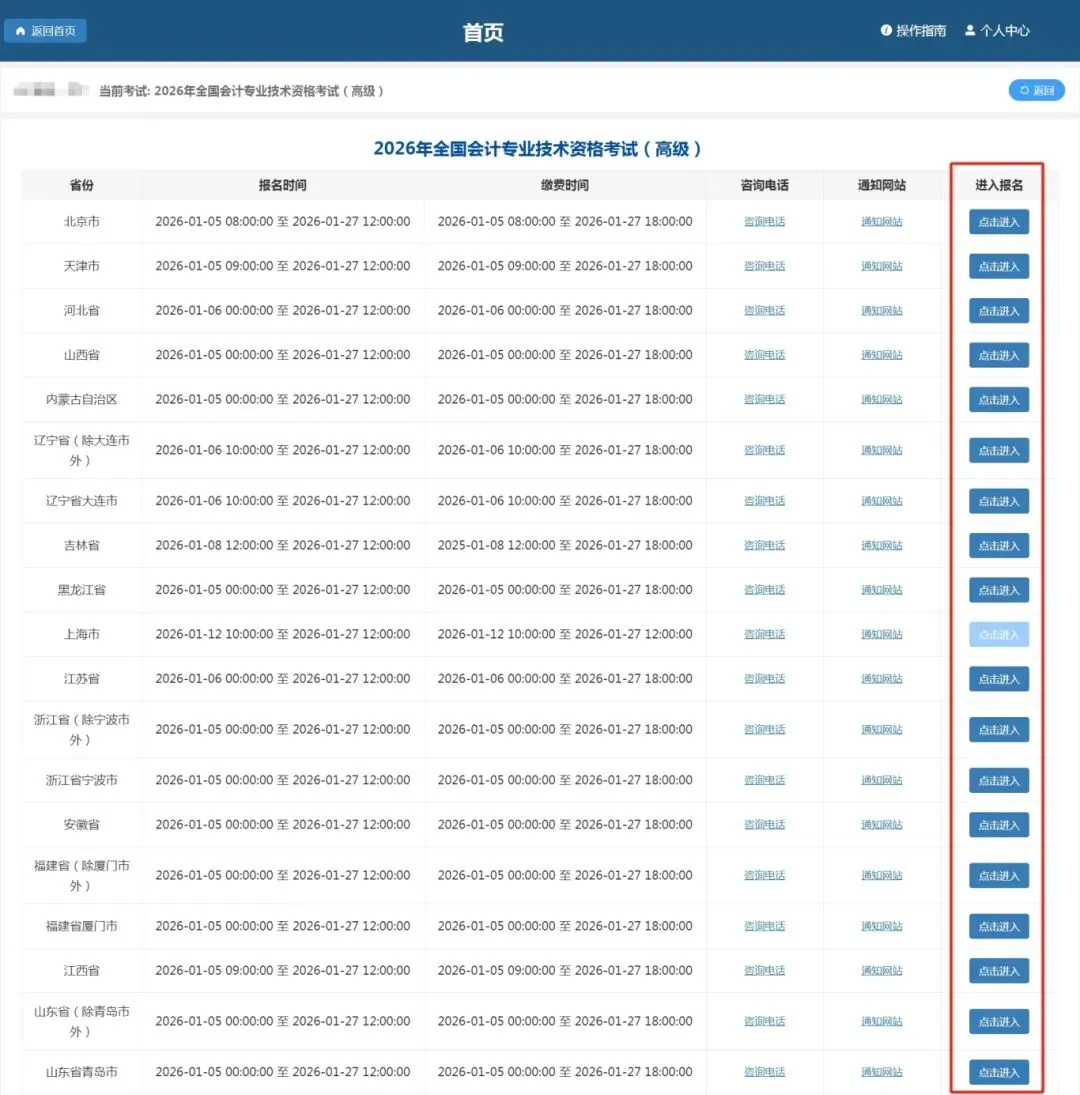Click the 缴费时间 column header

tap(565, 185)
